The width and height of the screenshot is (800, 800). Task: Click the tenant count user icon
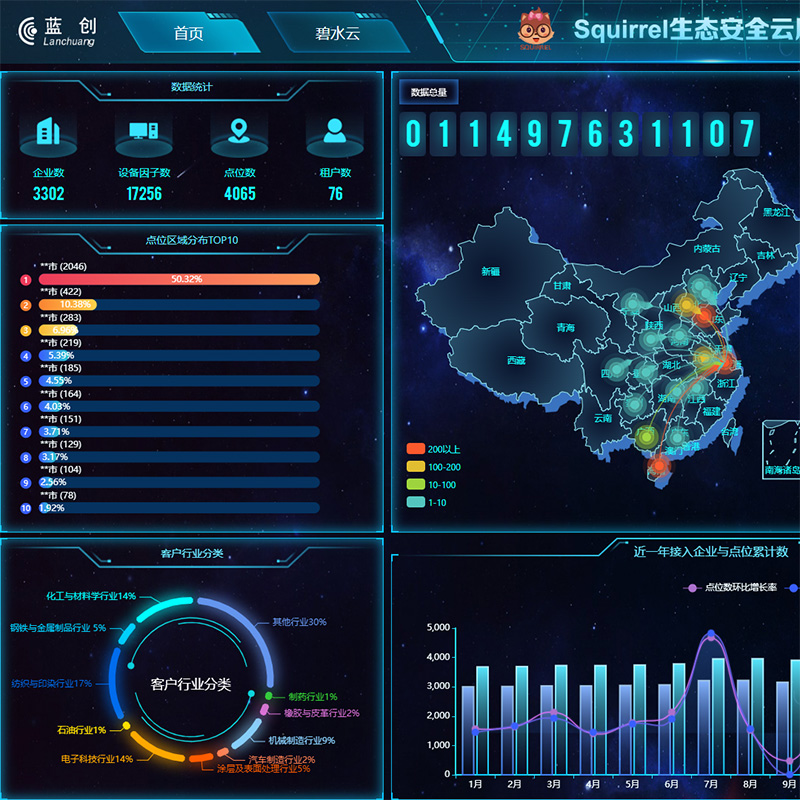tap(334, 131)
